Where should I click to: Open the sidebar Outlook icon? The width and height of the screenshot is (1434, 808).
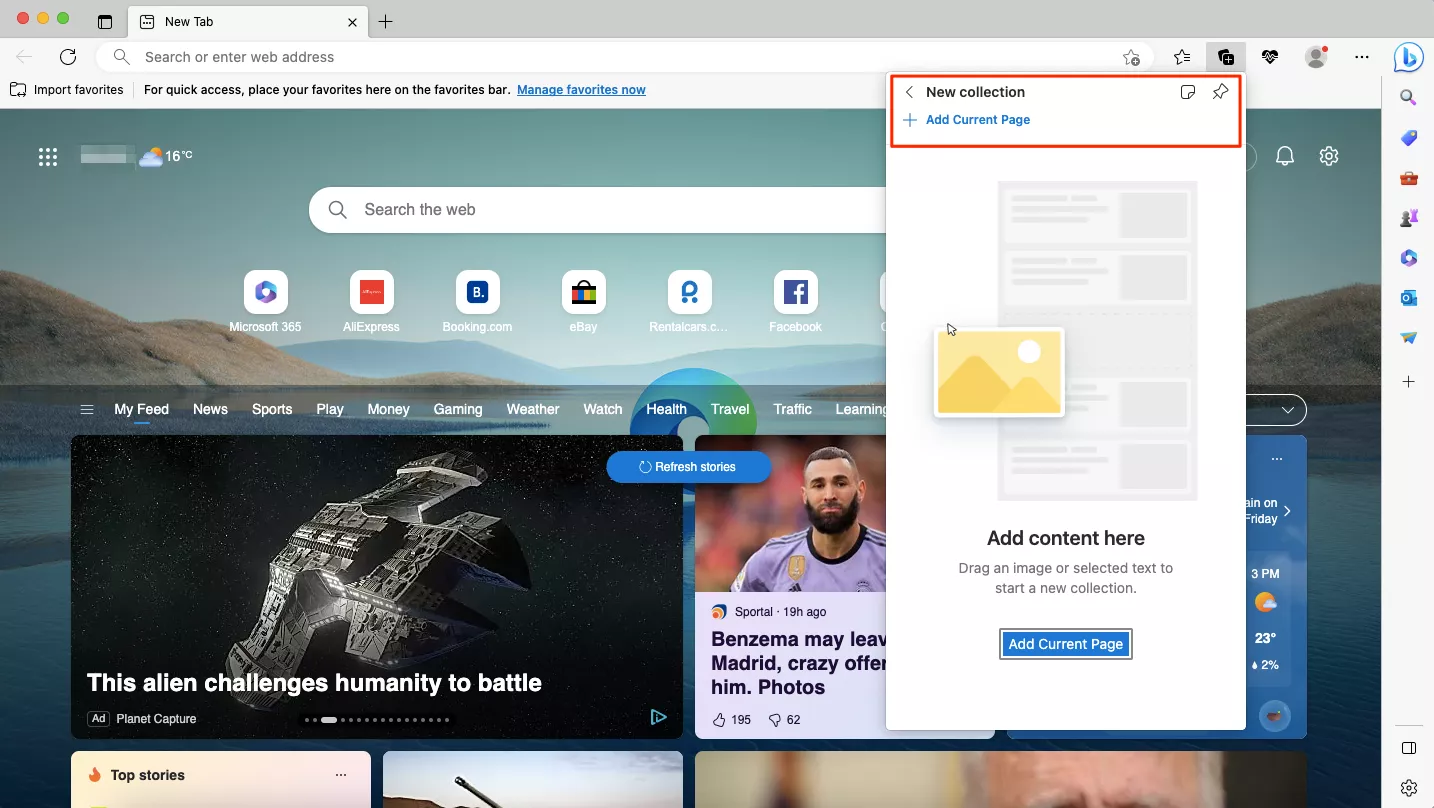coord(1408,298)
